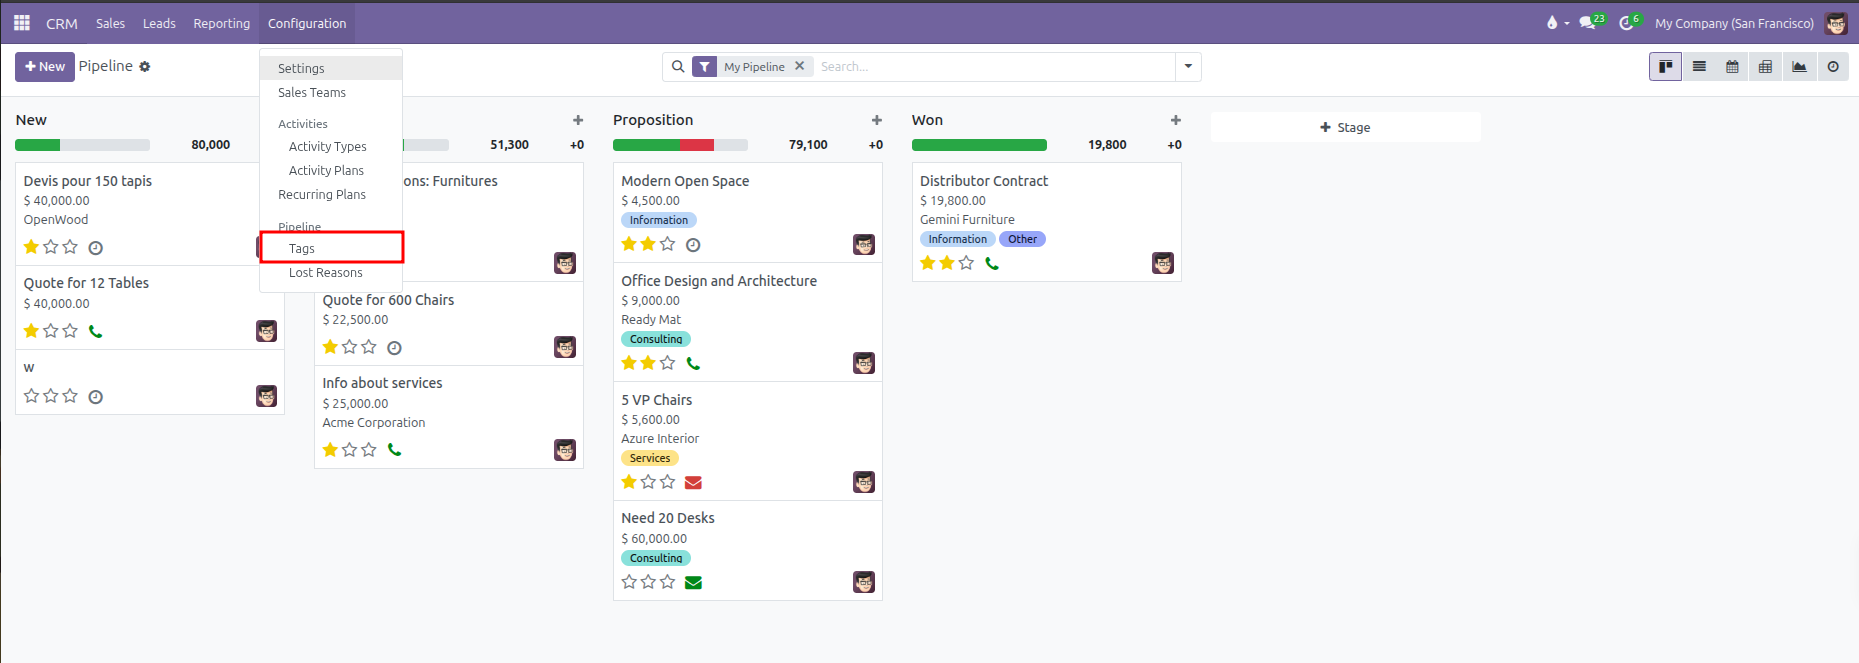Viewport: 1859px width, 663px height.
Task: Click the New button
Action: (x=44, y=67)
